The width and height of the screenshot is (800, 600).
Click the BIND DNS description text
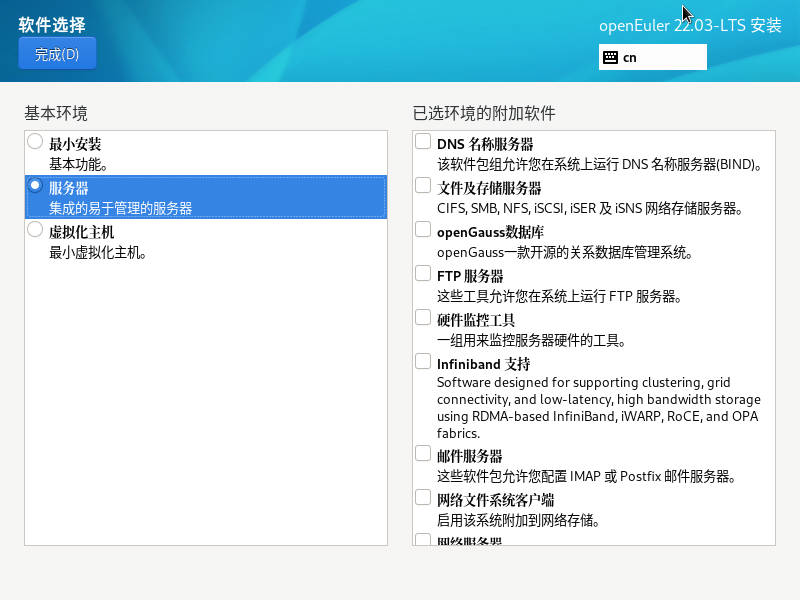point(600,164)
